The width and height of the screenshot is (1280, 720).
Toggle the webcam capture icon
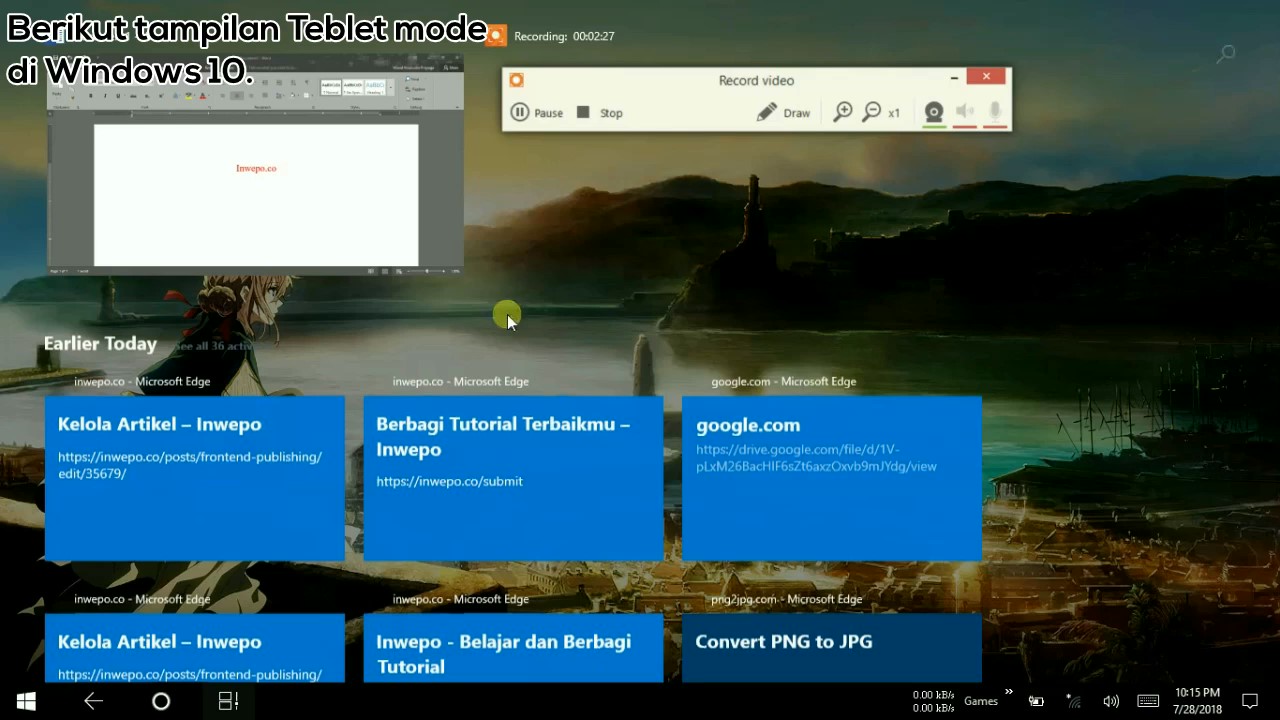click(x=934, y=112)
